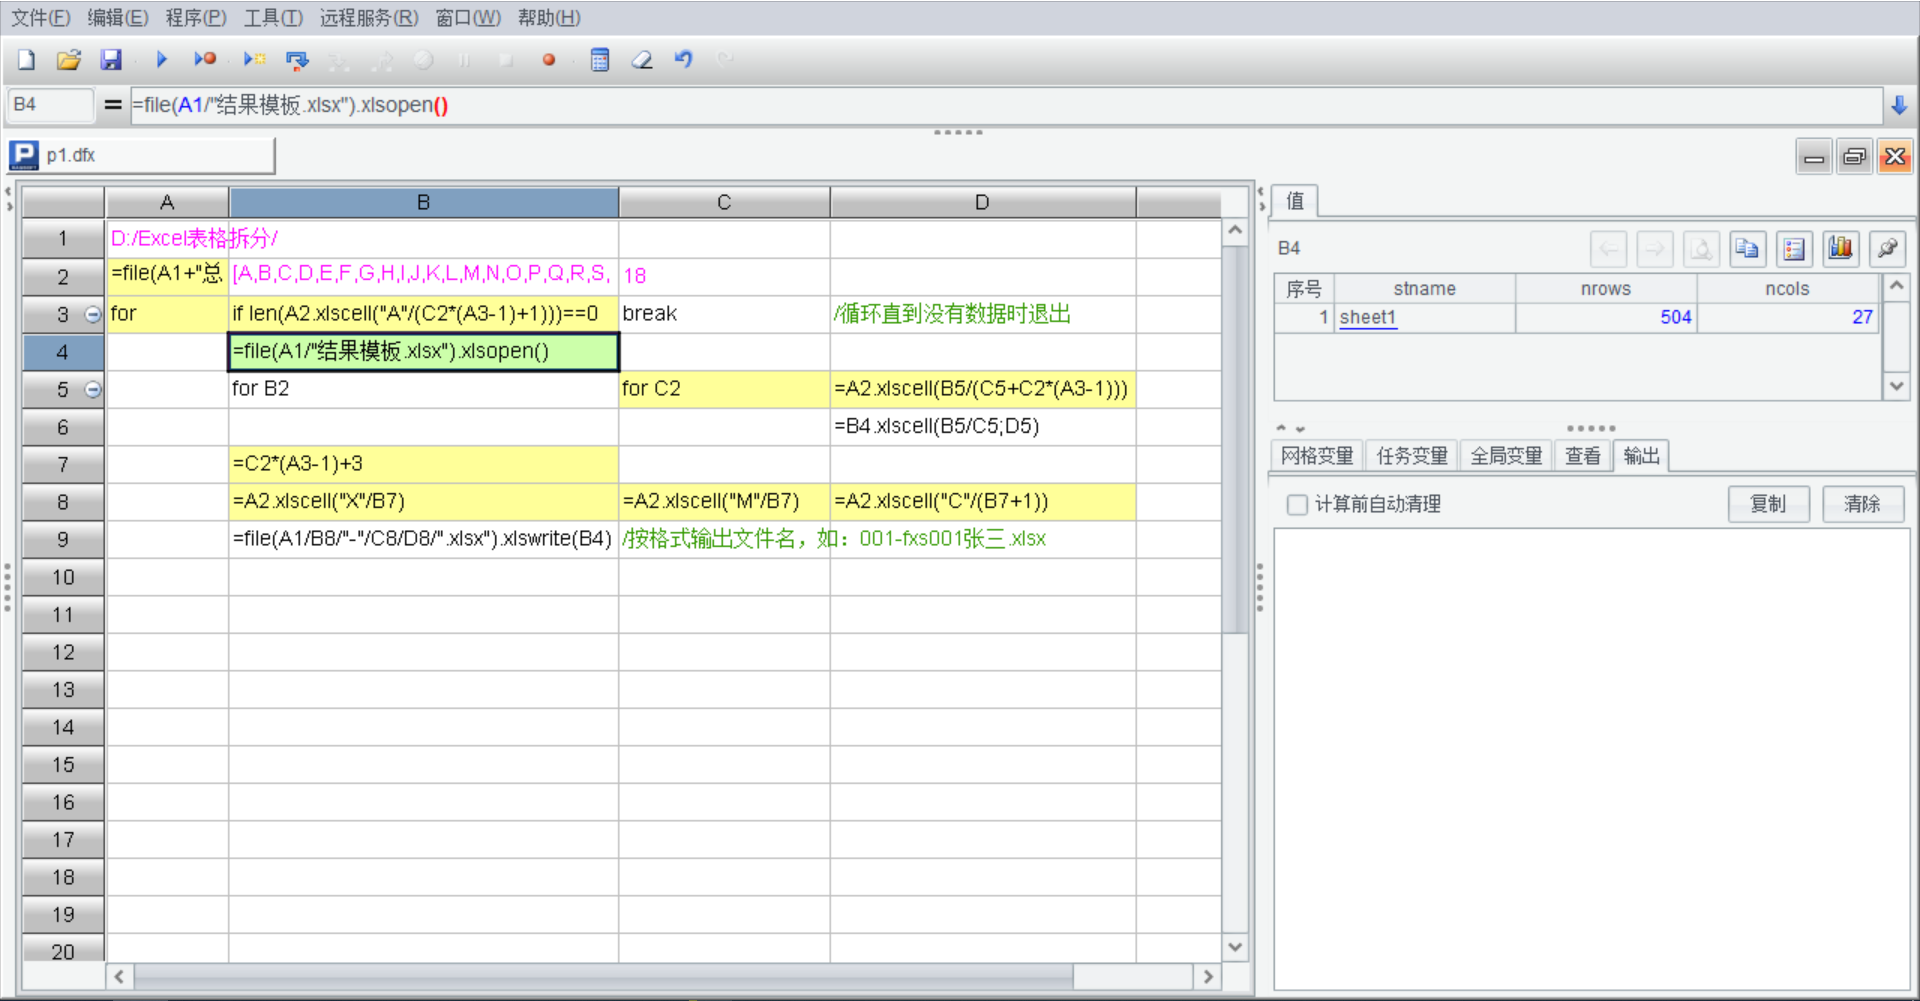Expand the formula bar with the blue down arrow
Viewport: 1920px width, 1001px height.
(1899, 105)
